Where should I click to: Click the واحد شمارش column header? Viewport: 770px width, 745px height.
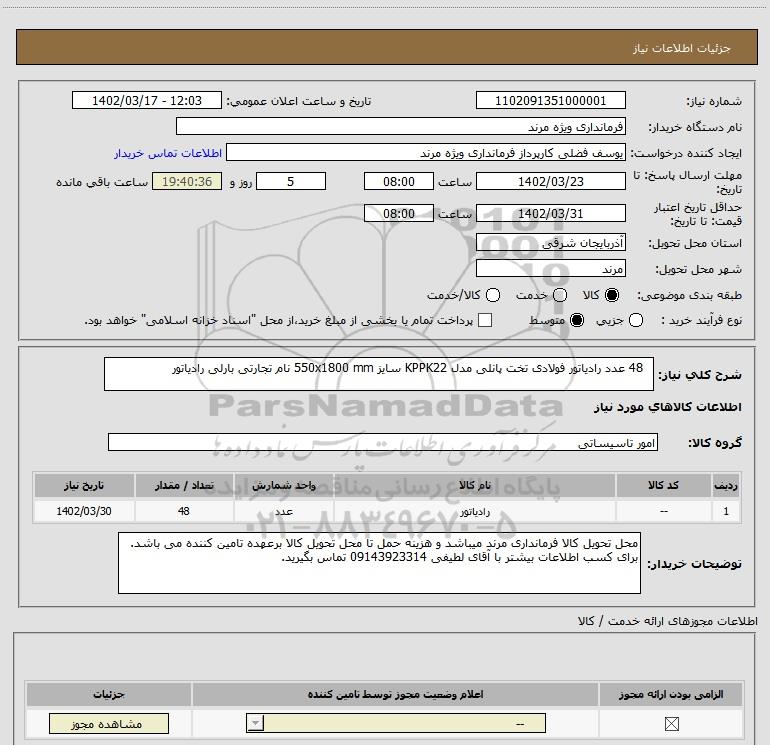tap(283, 485)
